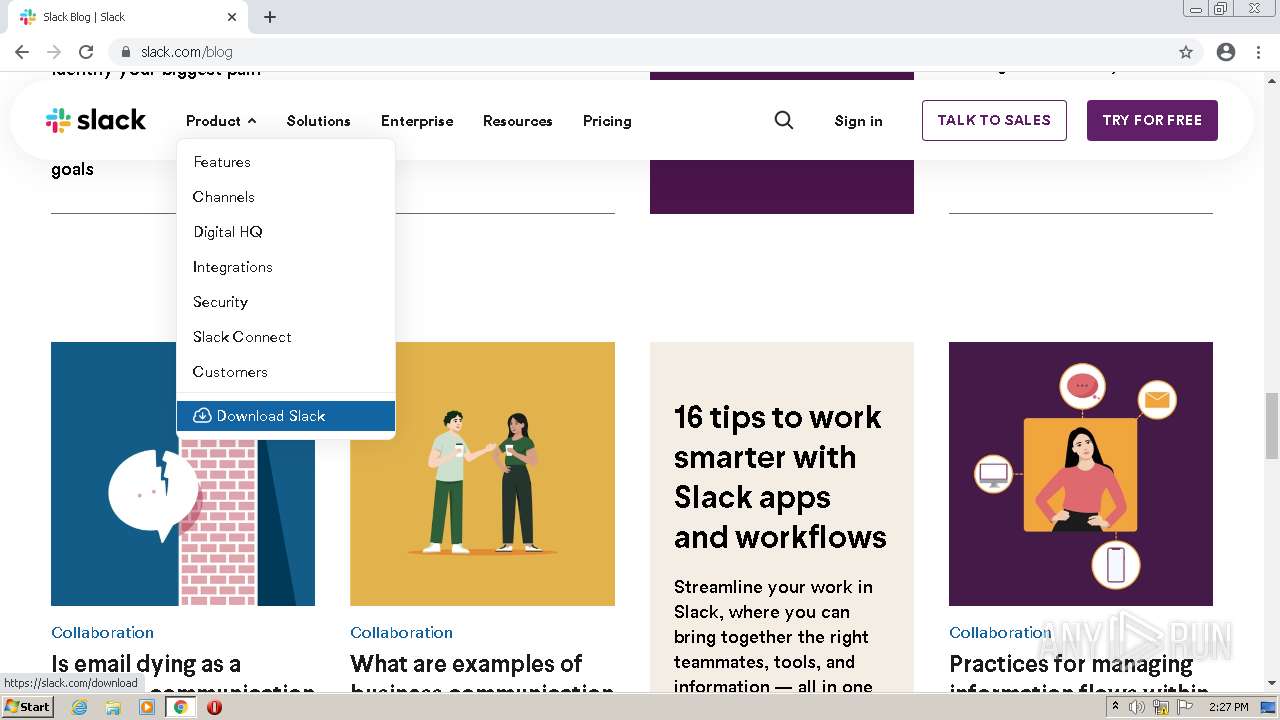Open the search magnifier icon
This screenshot has width=1280, height=720.
point(784,120)
